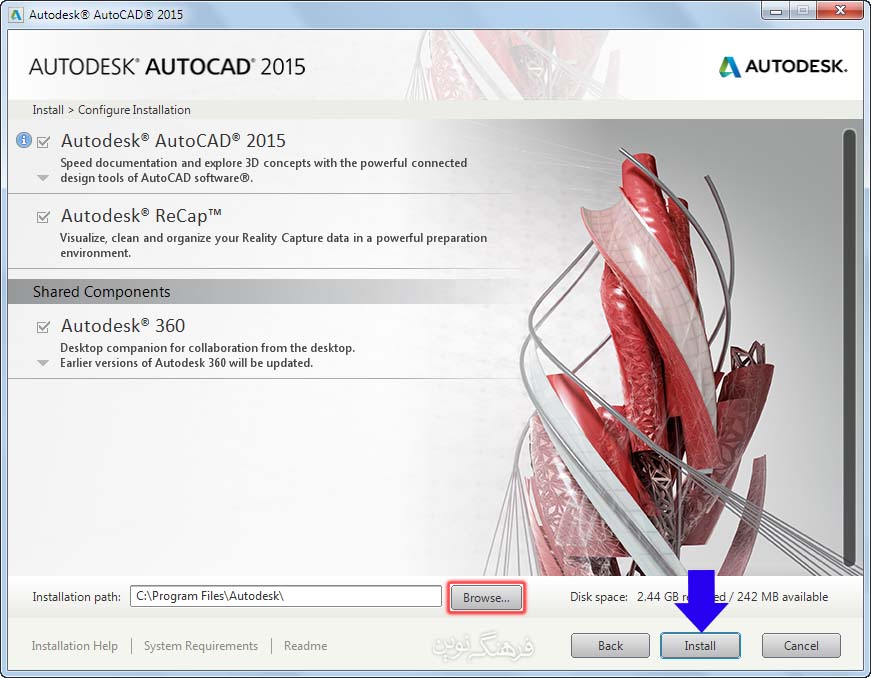Click the Installation path text field
The width and height of the screenshot is (871, 678).
click(x=286, y=596)
